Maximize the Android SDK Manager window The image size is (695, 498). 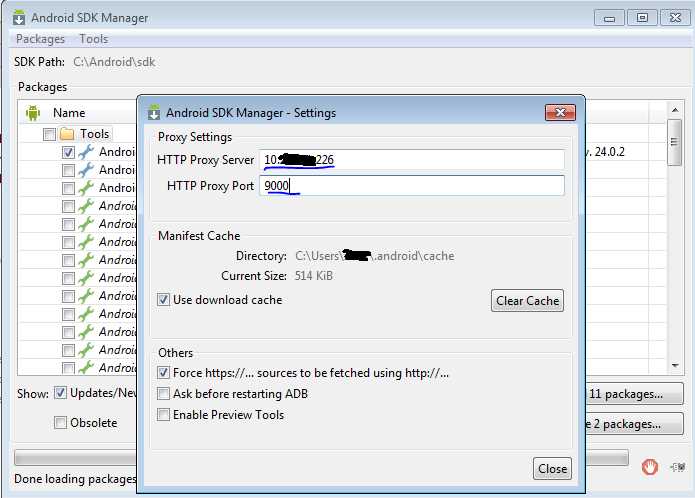(x=642, y=18)
